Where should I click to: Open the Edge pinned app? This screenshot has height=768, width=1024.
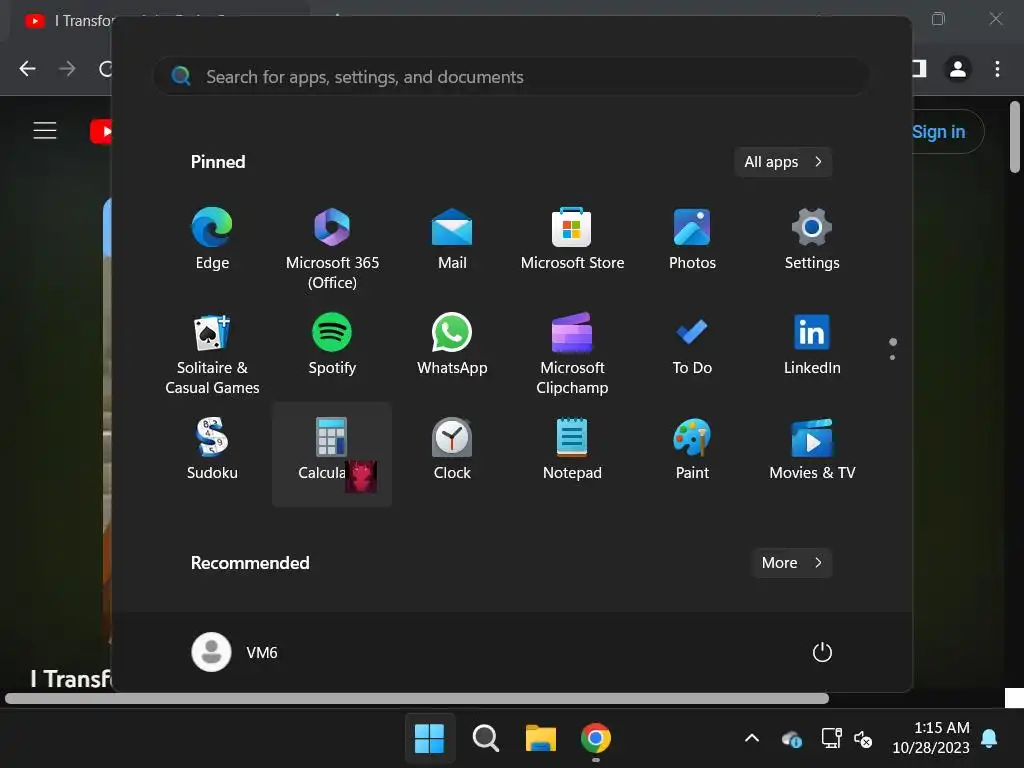pos(212,238)
